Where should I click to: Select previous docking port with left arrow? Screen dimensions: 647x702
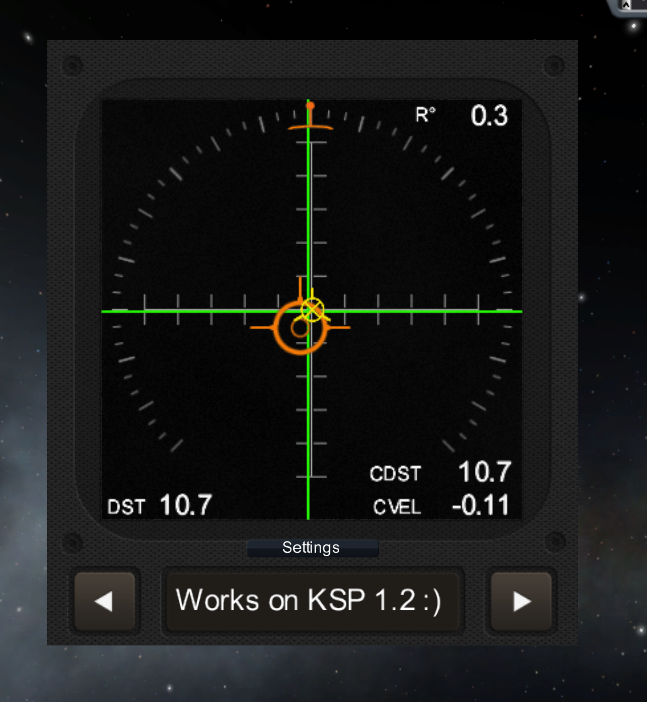pyautogui.click(x=105, y=601)
